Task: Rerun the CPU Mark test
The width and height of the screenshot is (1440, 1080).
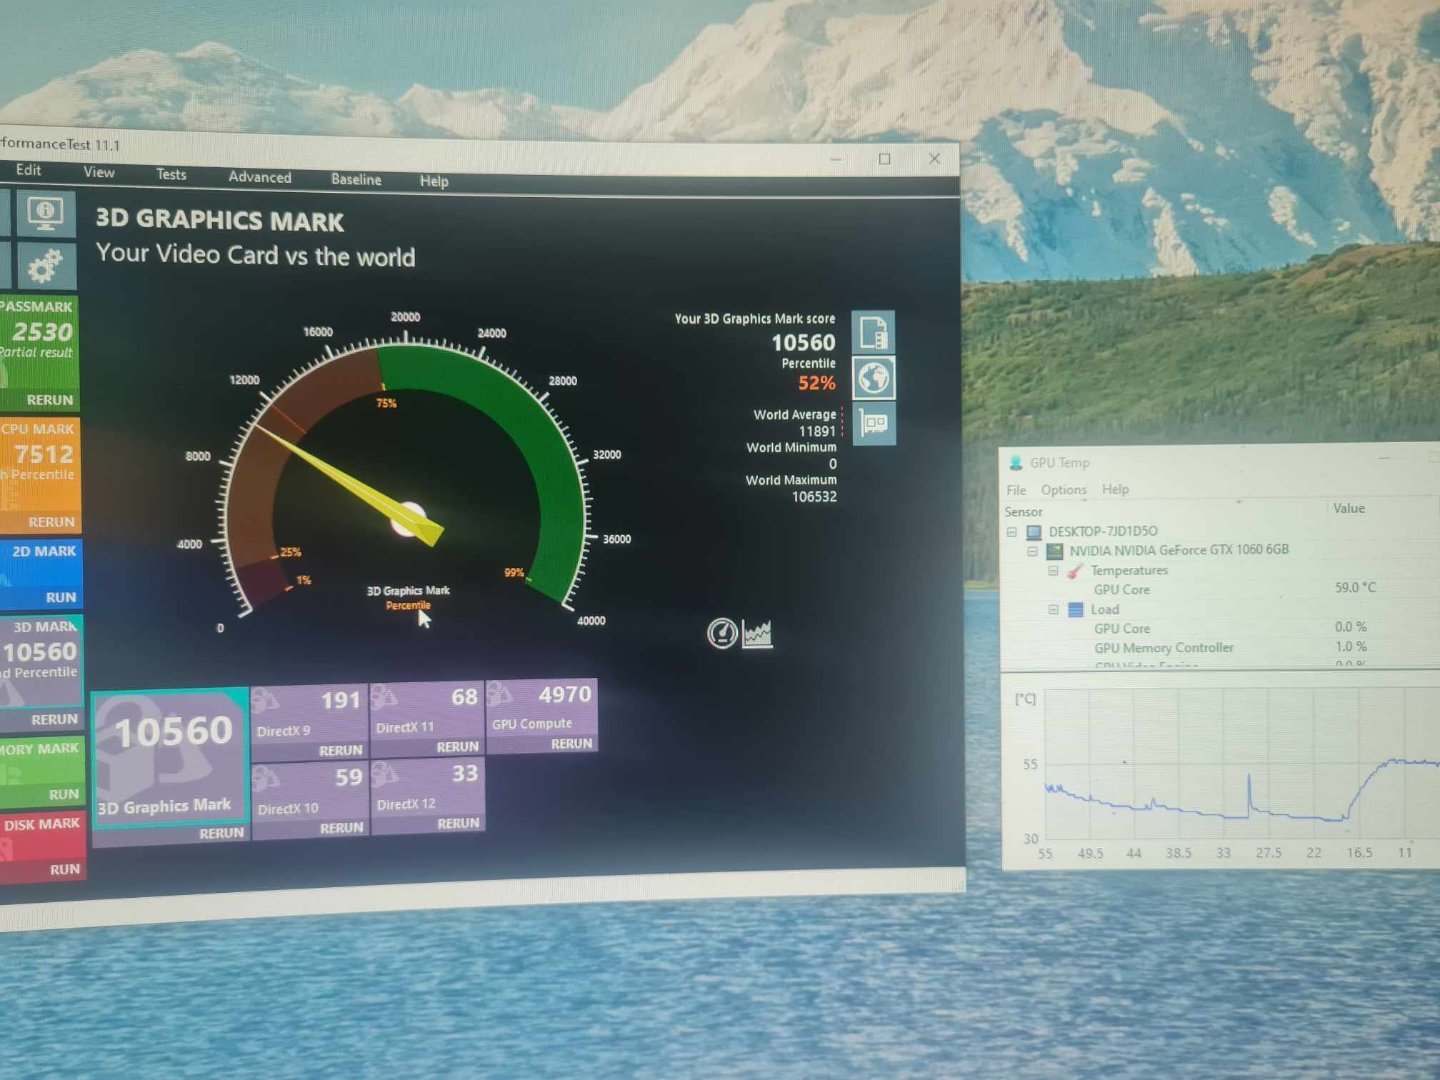Action: pos(51,522)
